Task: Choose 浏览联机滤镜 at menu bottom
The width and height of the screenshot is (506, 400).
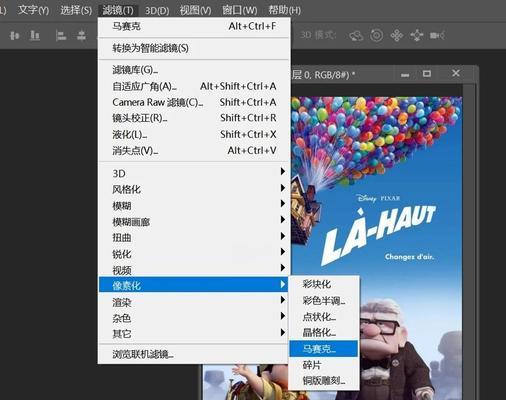Action: (x=194, y=354)
